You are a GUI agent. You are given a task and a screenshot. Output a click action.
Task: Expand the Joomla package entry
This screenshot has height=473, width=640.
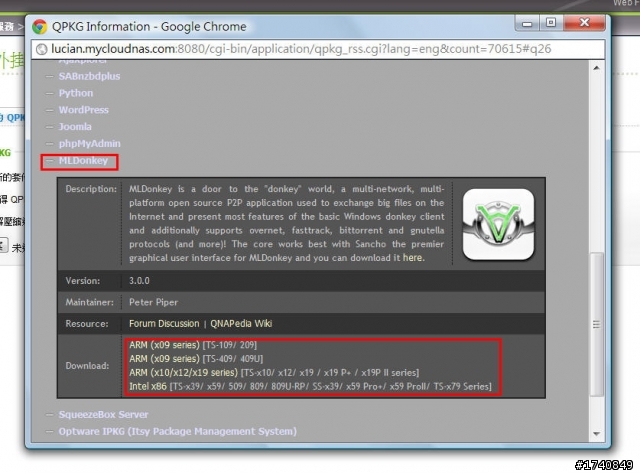pyautogui.click(x=75, y=127)
